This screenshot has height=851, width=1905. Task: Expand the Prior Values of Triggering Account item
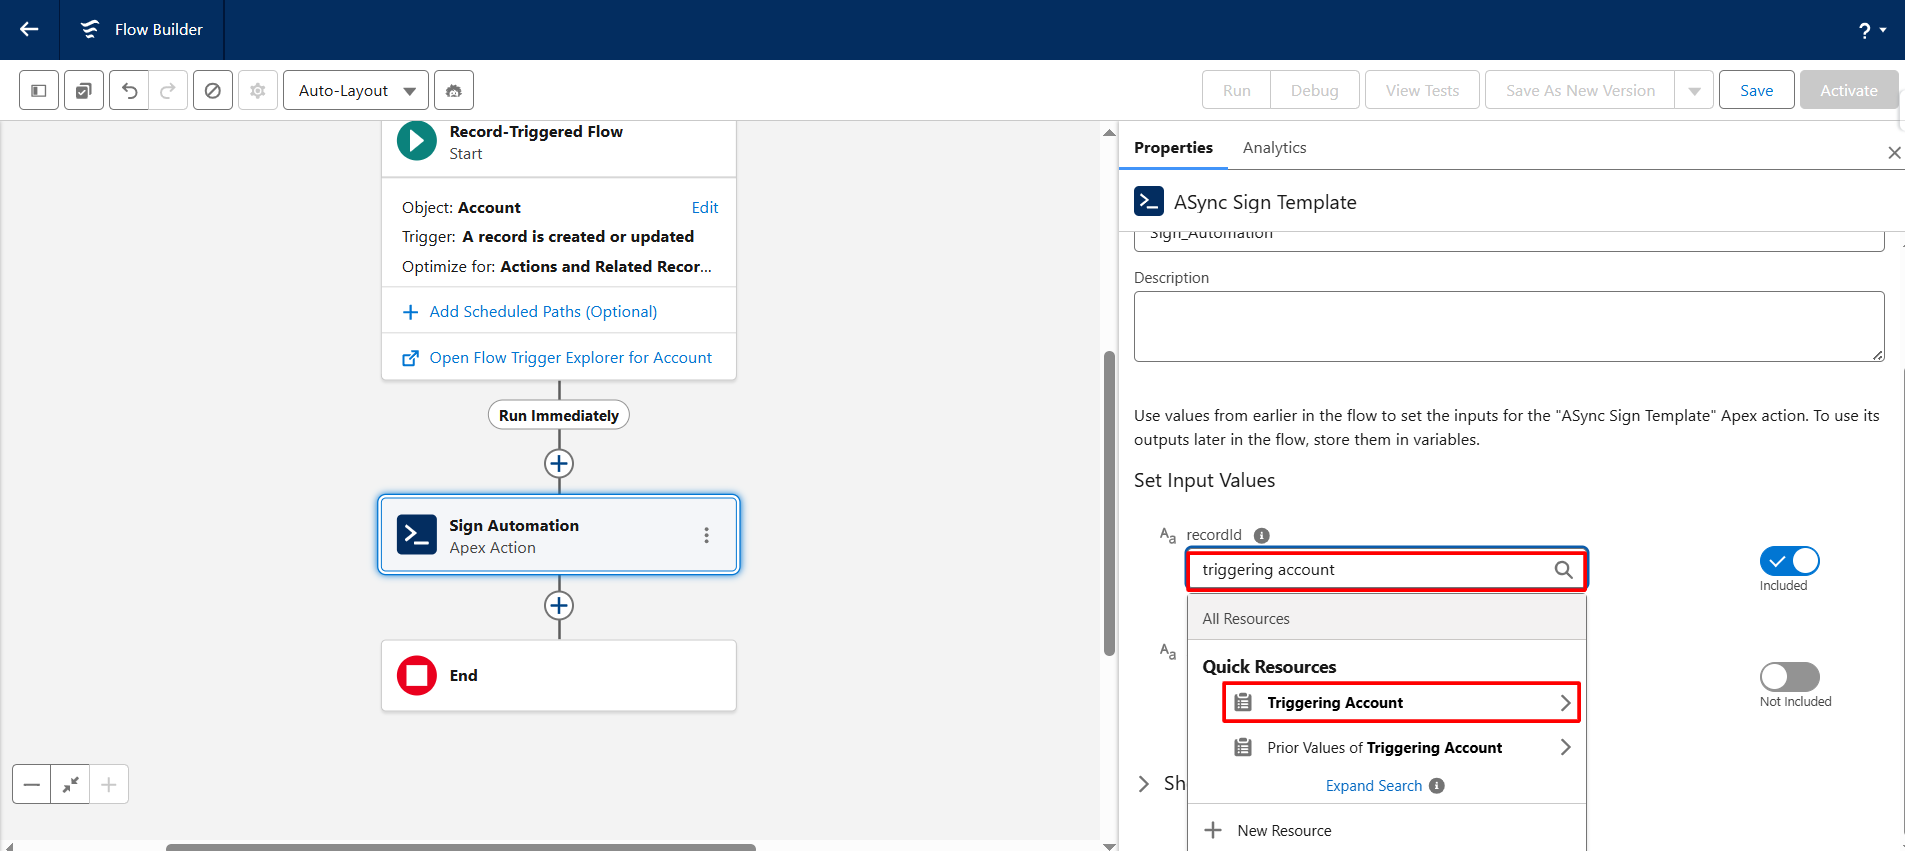click(1565, 747)
